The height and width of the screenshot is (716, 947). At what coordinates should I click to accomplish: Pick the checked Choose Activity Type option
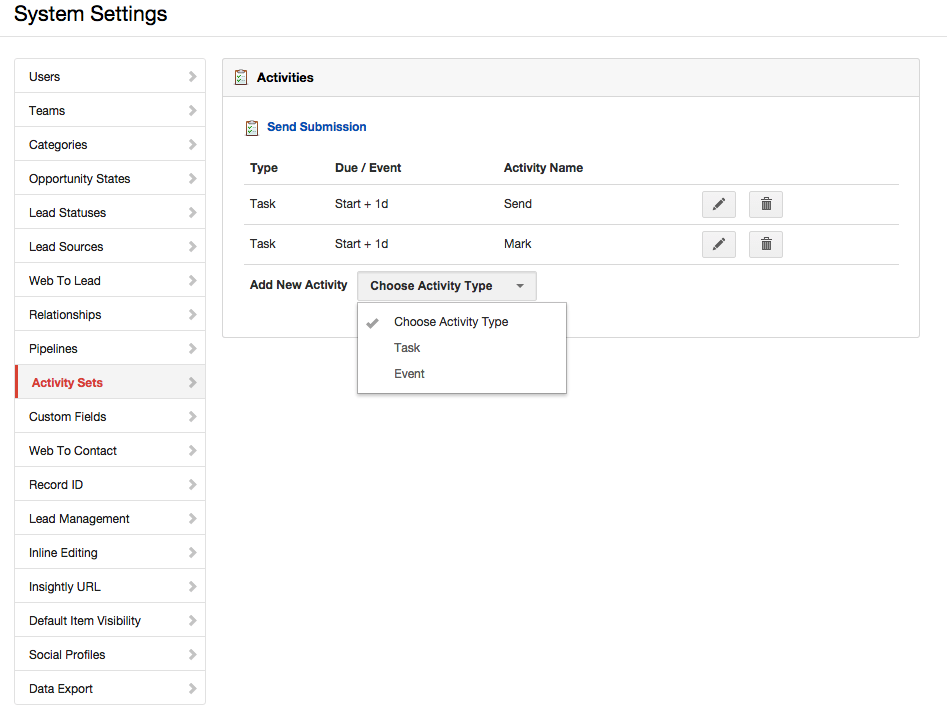(451, 322)
